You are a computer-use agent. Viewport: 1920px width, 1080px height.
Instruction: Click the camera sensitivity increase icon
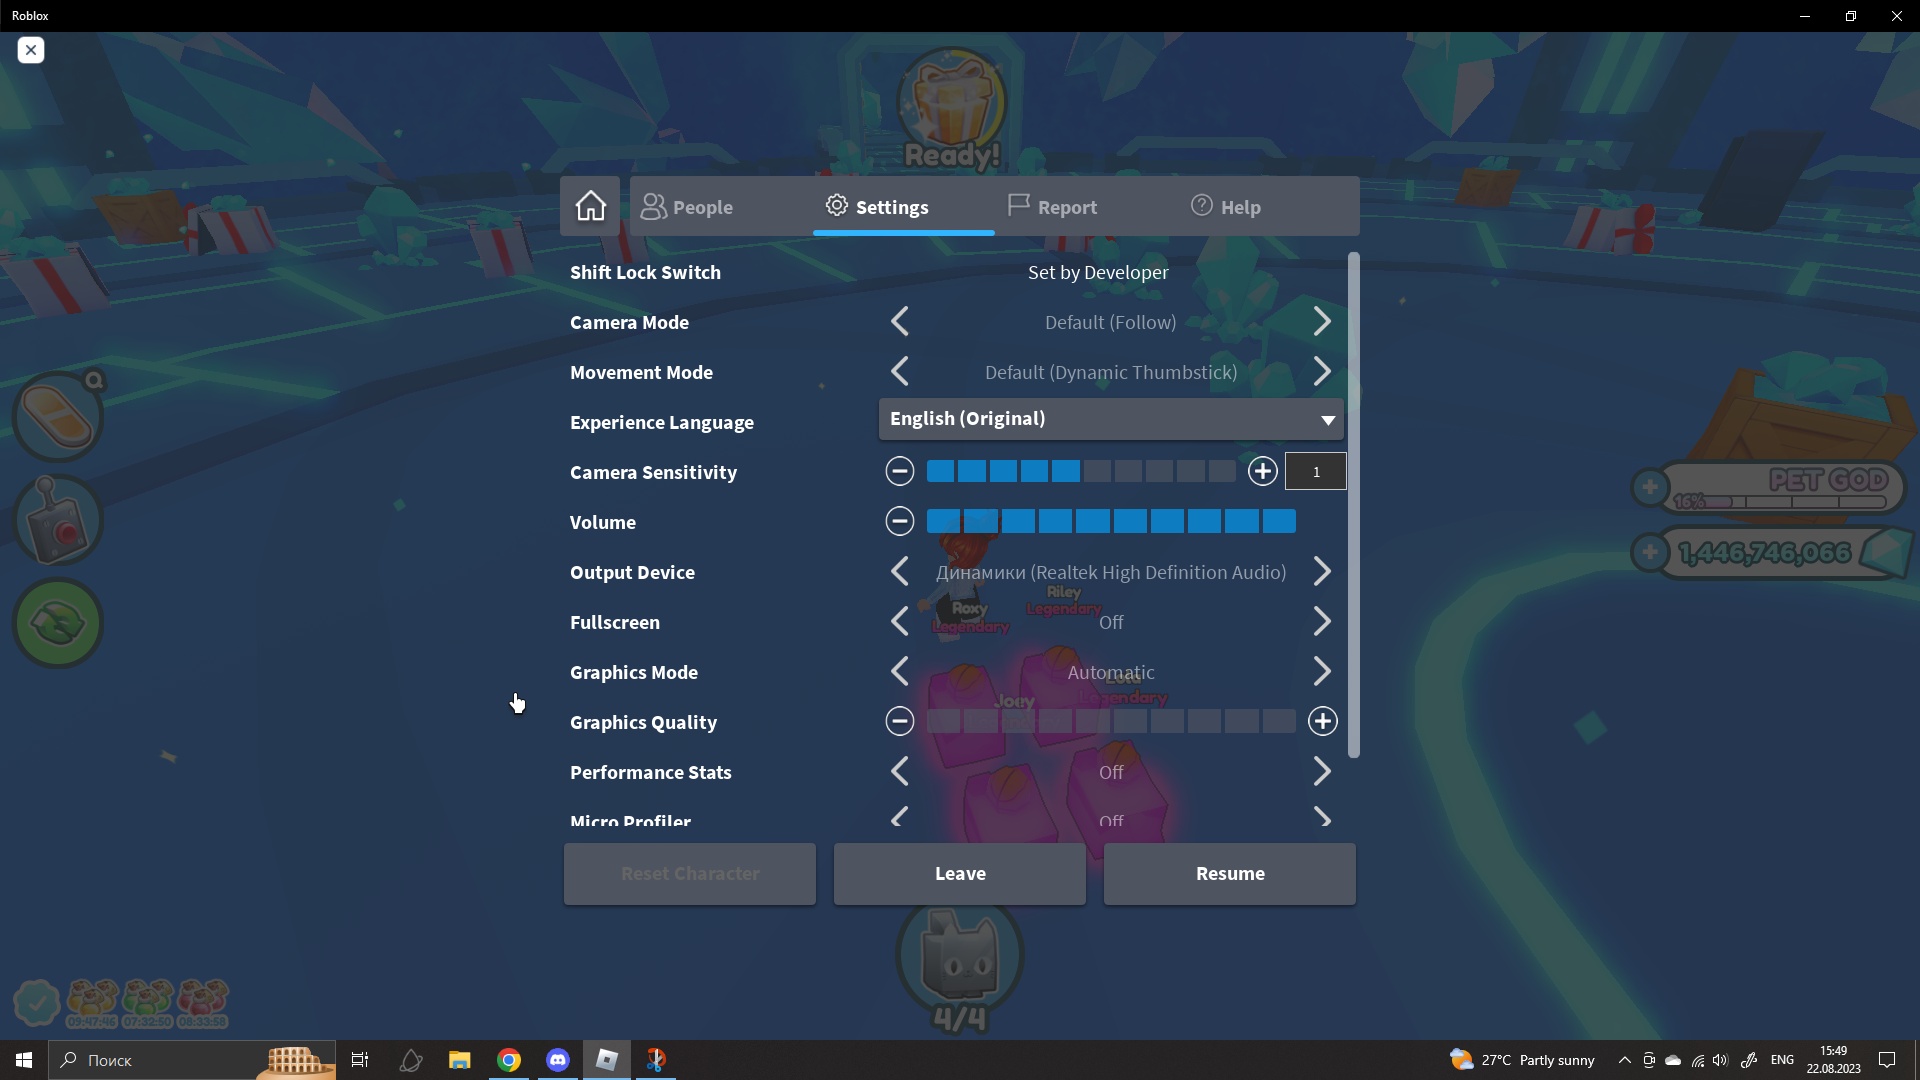(1262, 471)
